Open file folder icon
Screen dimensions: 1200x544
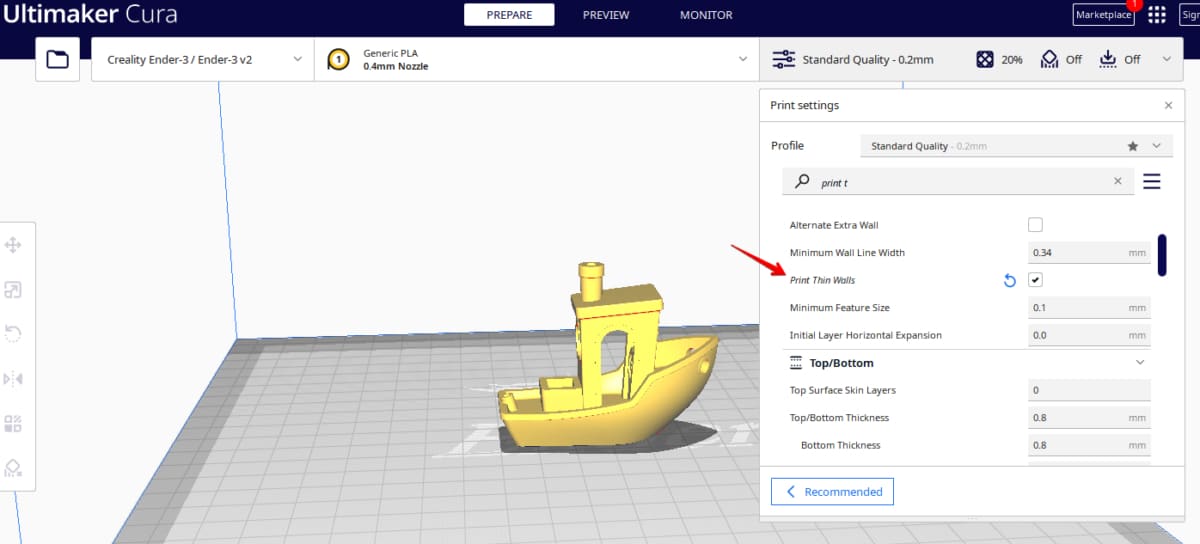click(58, 60)
